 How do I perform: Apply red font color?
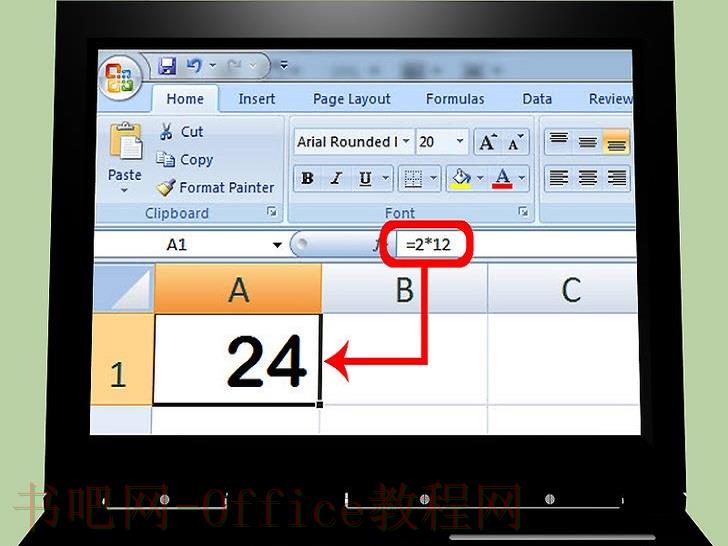click(502, 178)
